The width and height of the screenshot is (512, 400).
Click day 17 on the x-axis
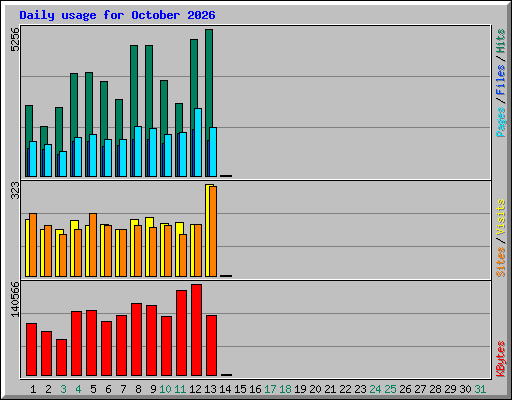(x=270, y=389)
